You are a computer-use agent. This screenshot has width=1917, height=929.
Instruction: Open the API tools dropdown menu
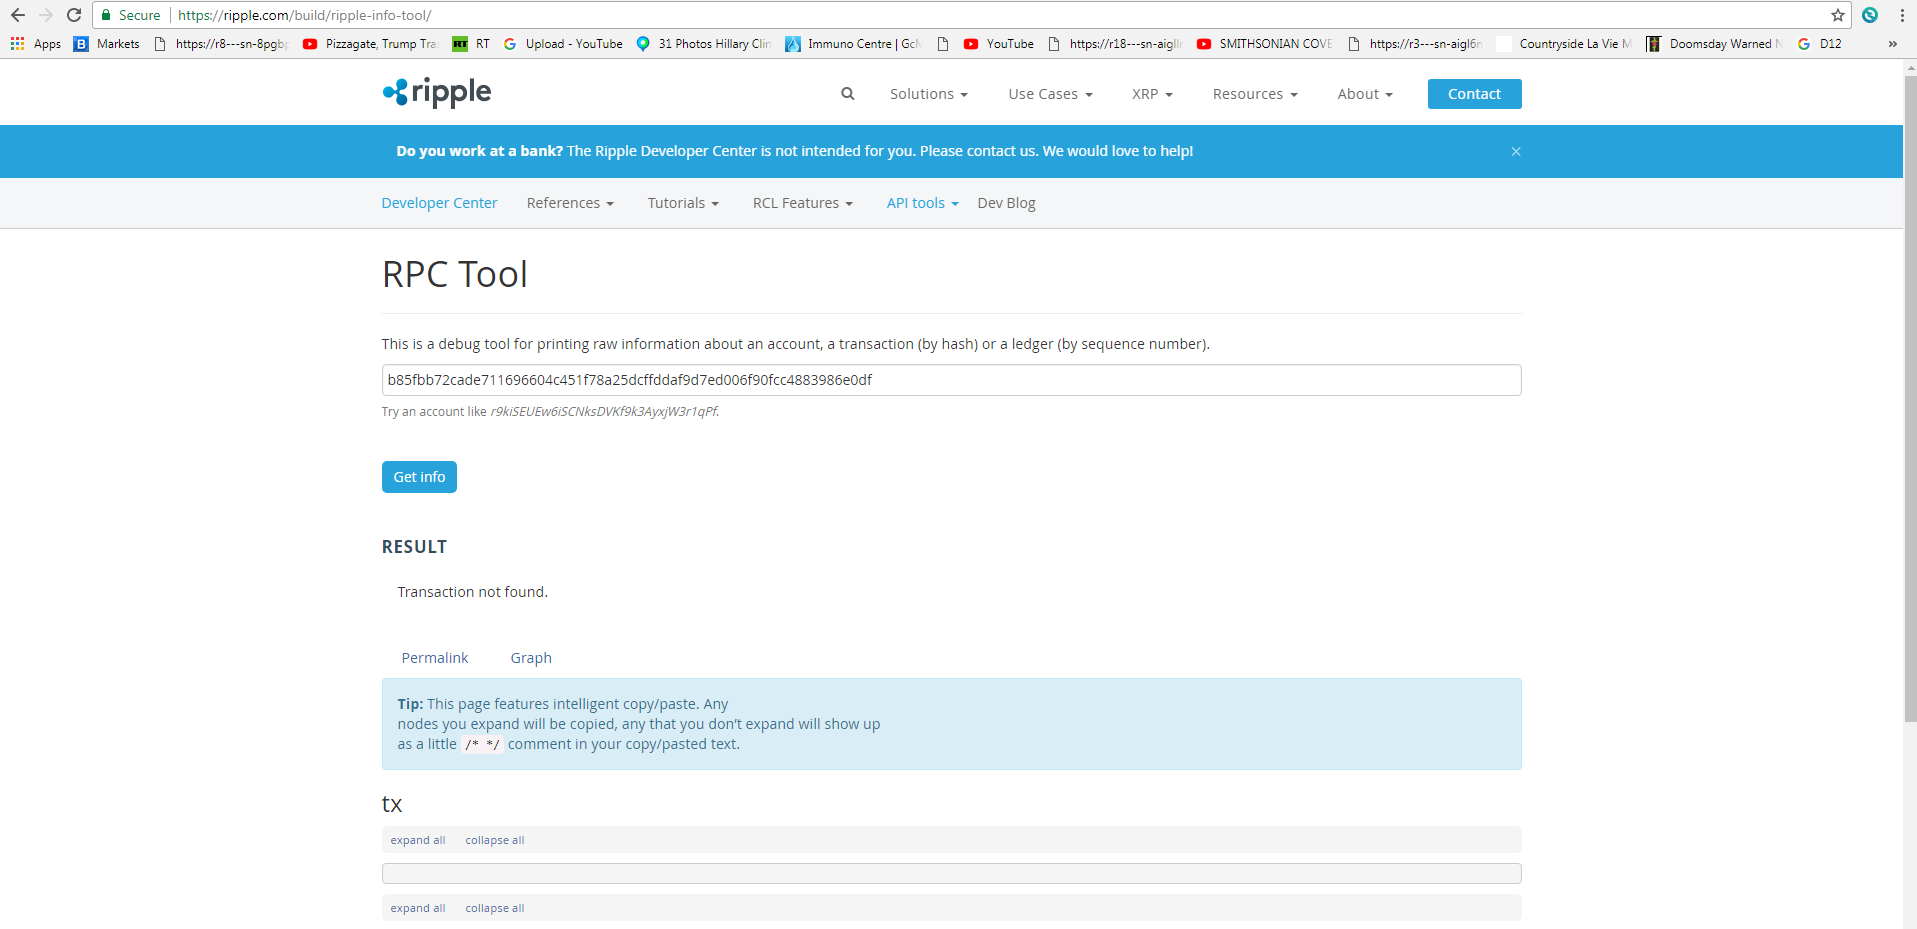[x=922, y=203]
